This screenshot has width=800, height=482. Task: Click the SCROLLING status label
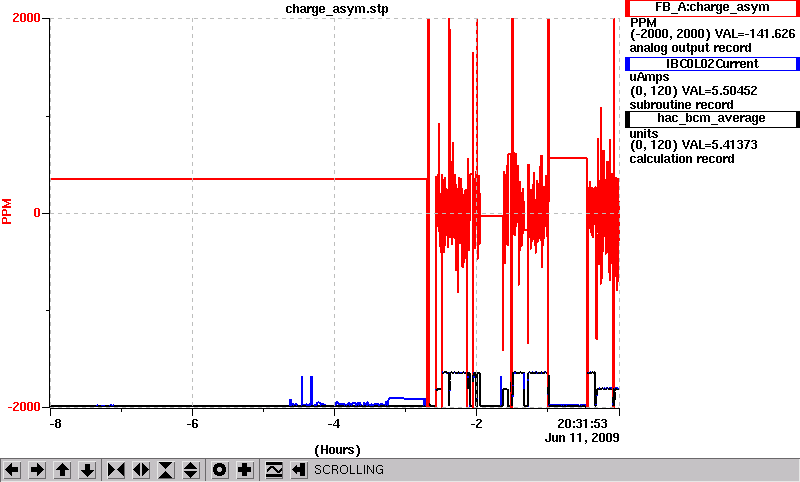[x=349, y=470]
